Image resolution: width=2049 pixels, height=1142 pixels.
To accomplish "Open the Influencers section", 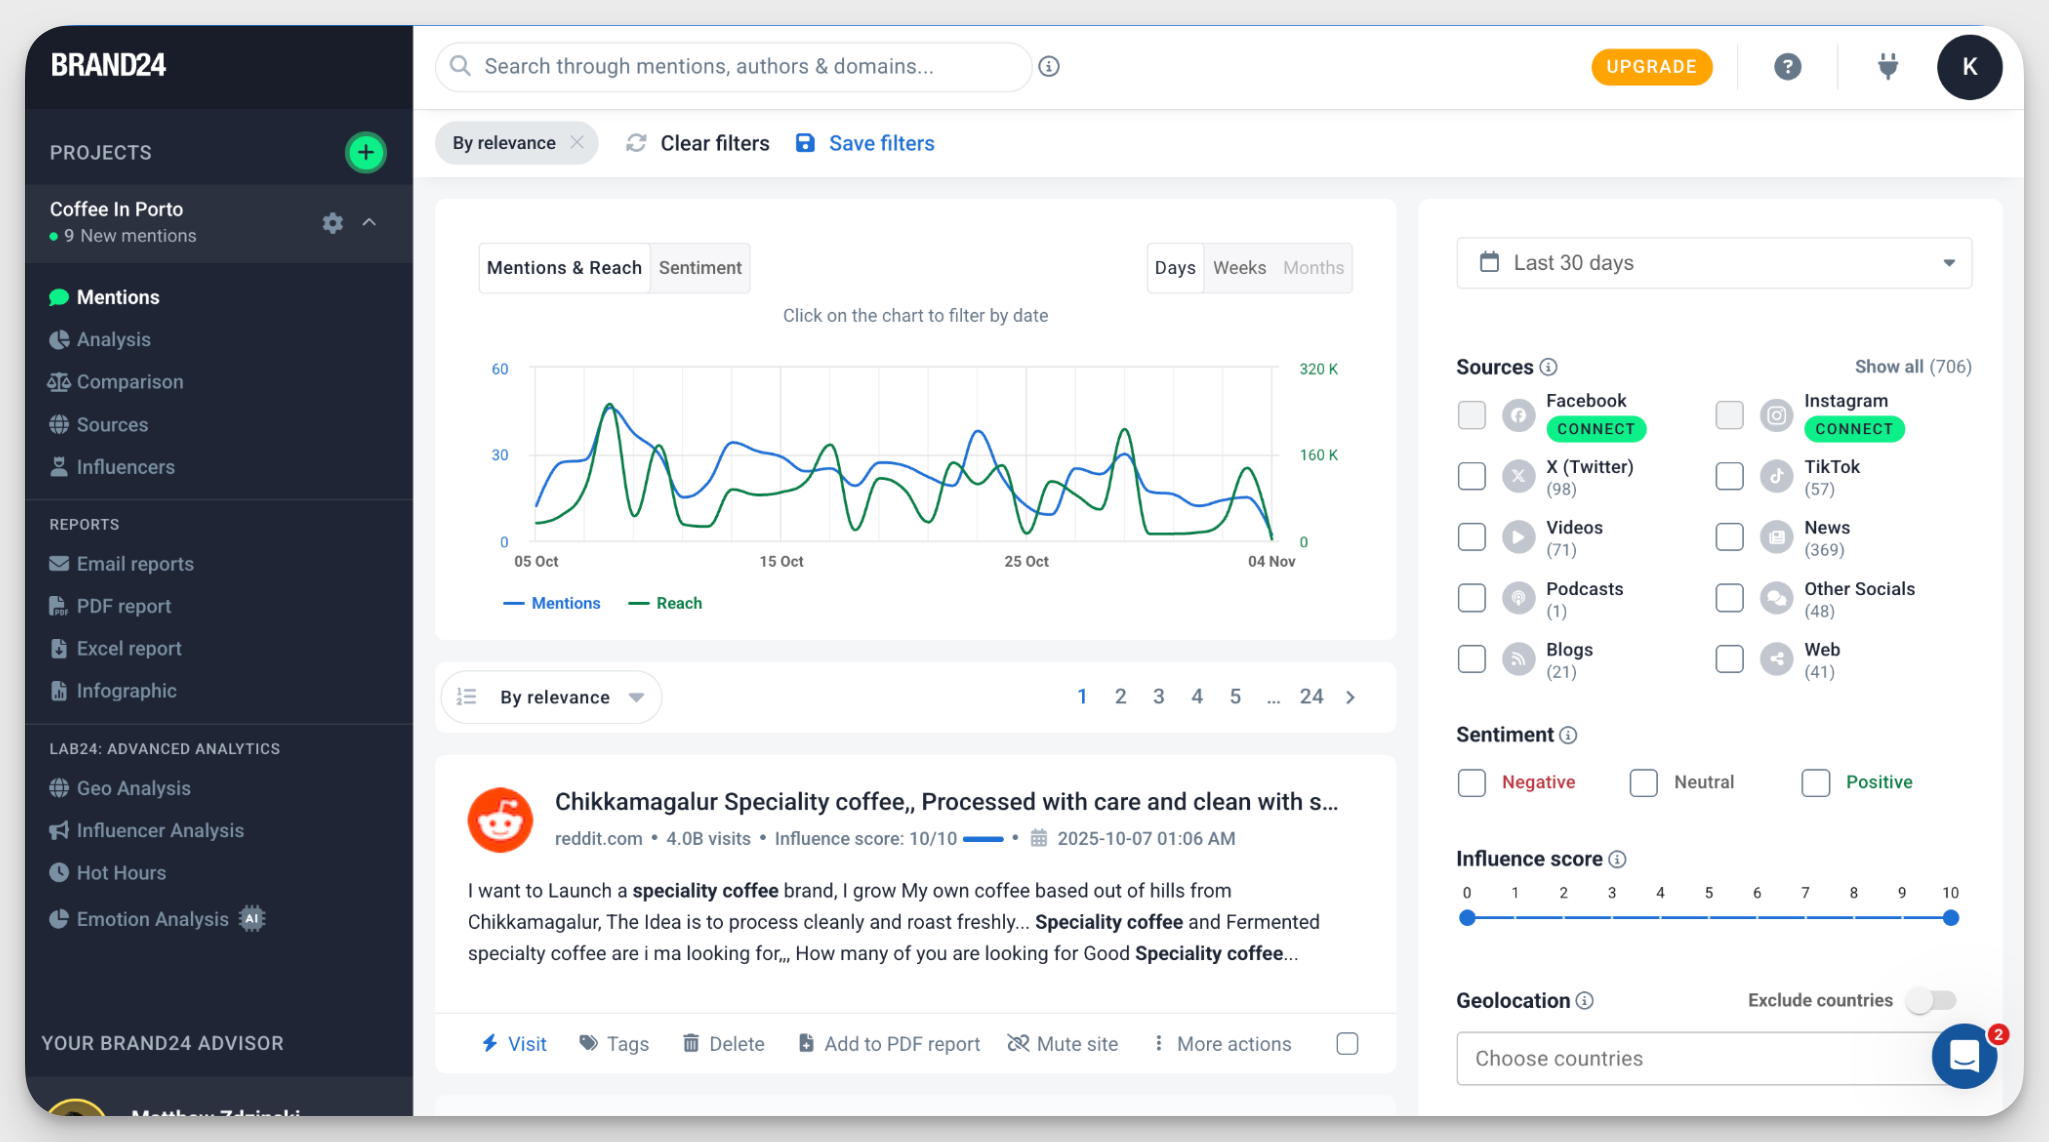I will click(x=124, y=466).
